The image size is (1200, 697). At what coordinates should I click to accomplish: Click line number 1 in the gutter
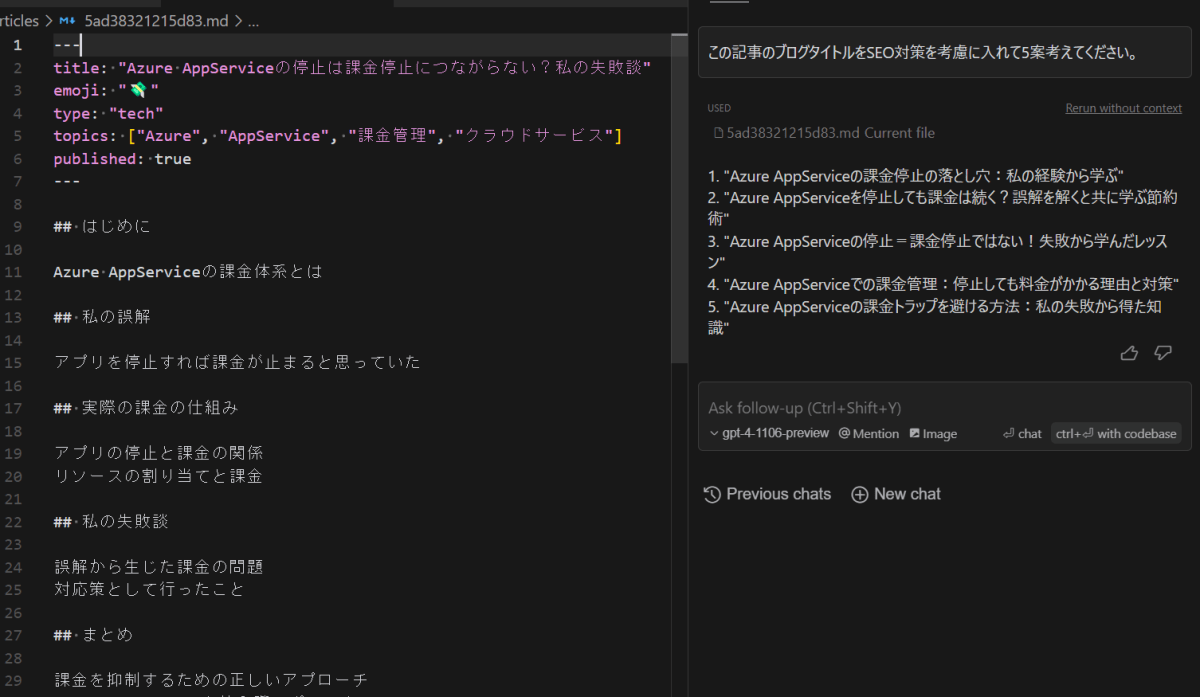17,45
